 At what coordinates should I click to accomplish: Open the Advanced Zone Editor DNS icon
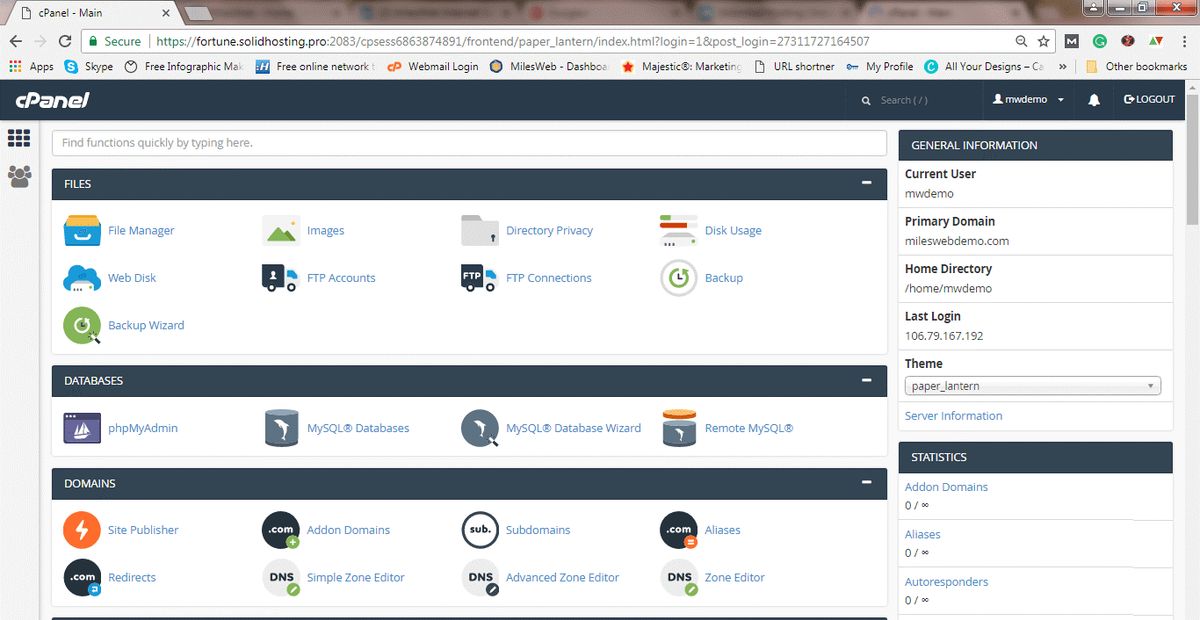(480, 578)
